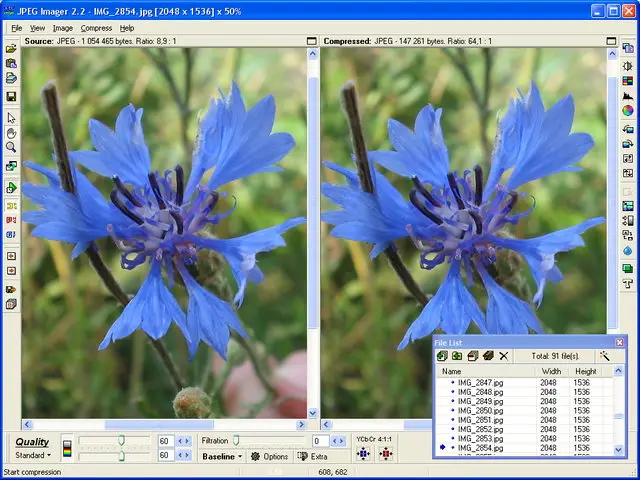The image size is (640, 480).
Task: Select the Hand pan tool
Action: tap(11, 133)
